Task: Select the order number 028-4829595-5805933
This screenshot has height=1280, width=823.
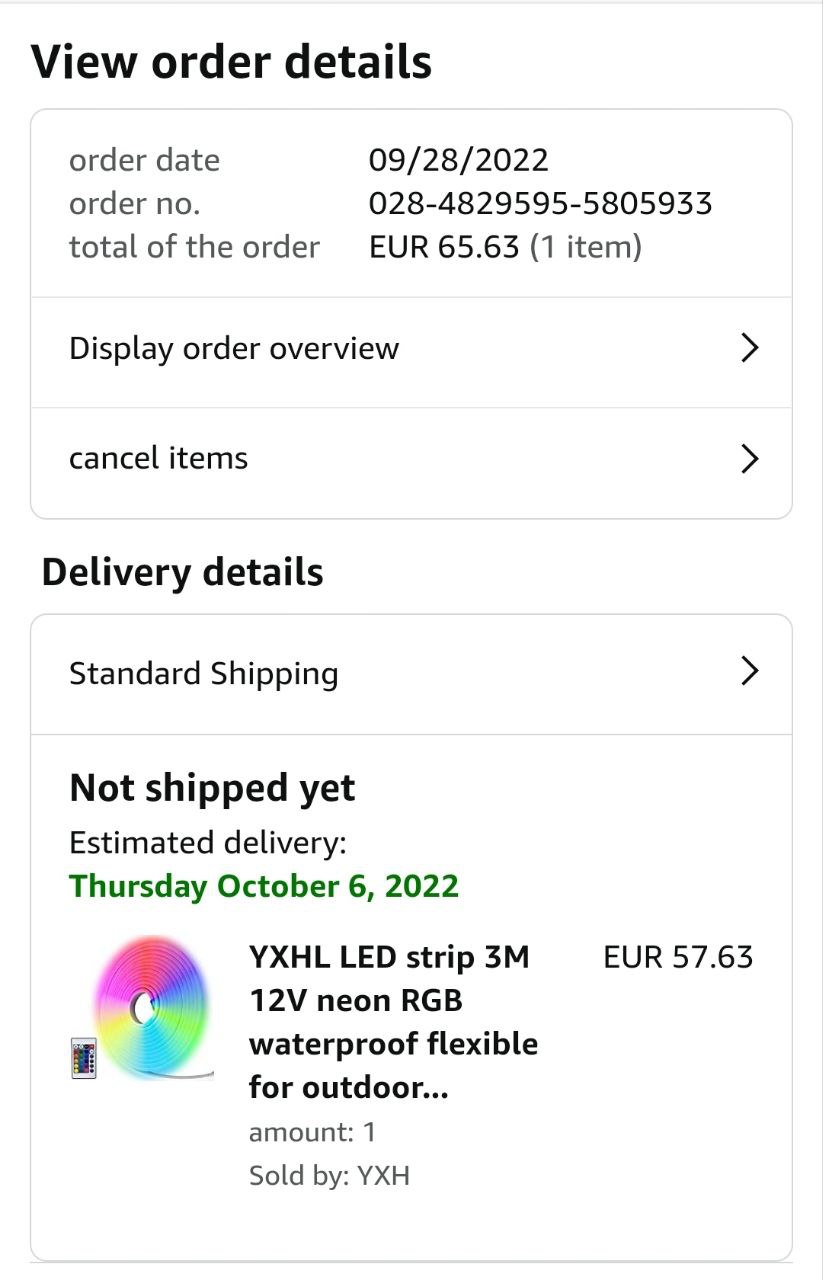Action: (540, 204)
